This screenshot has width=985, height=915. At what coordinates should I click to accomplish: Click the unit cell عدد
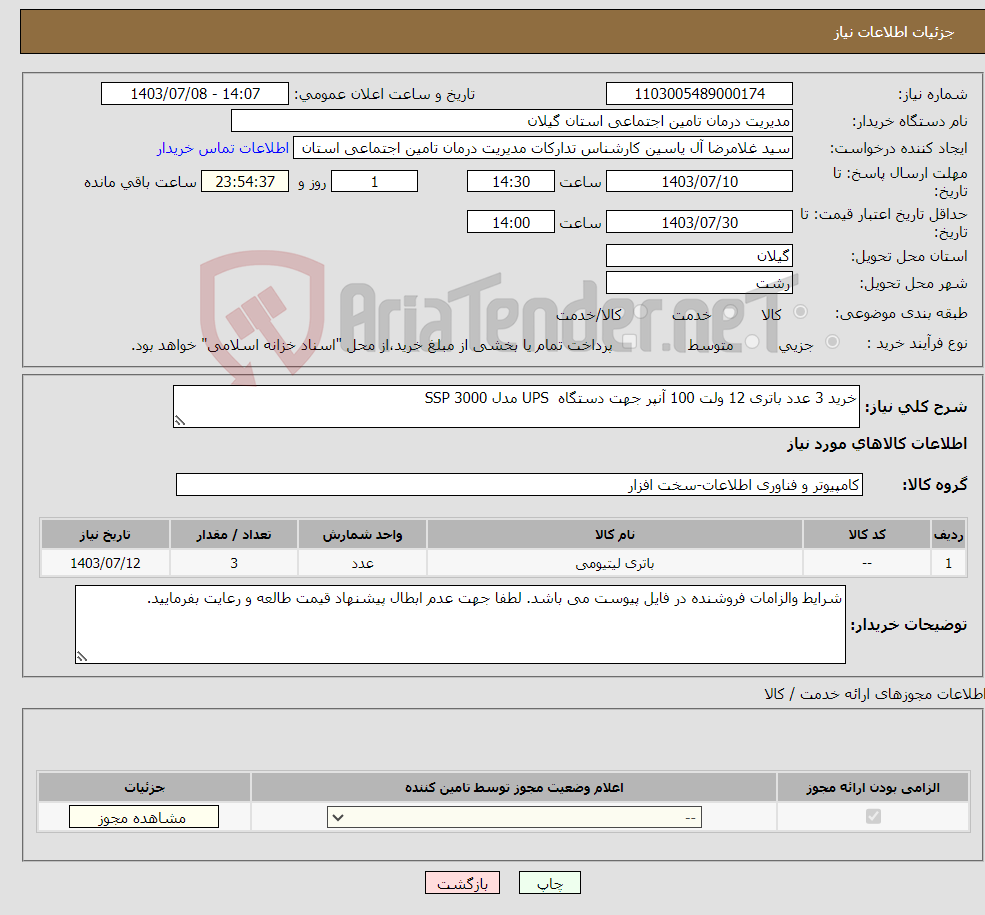pyautogui.click(x=362, y=563)
